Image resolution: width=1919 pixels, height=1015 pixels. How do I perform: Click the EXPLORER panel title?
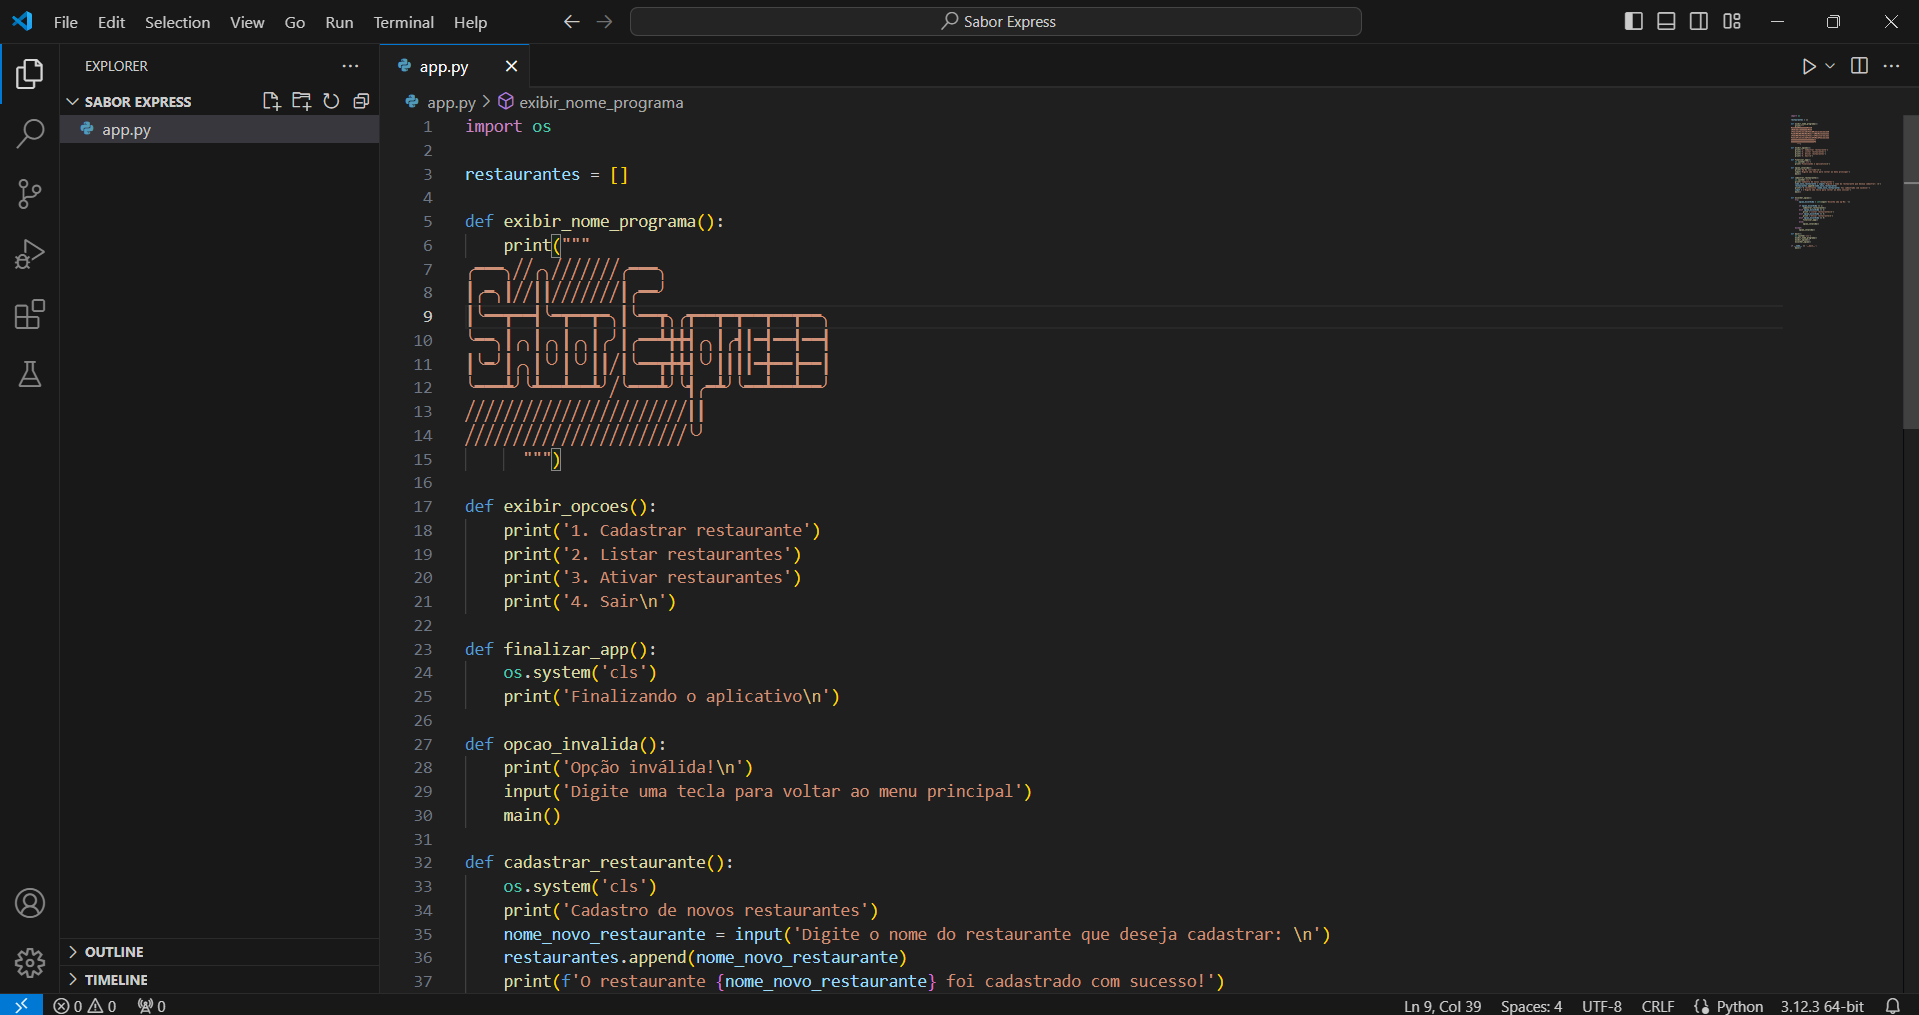[116, 66]
